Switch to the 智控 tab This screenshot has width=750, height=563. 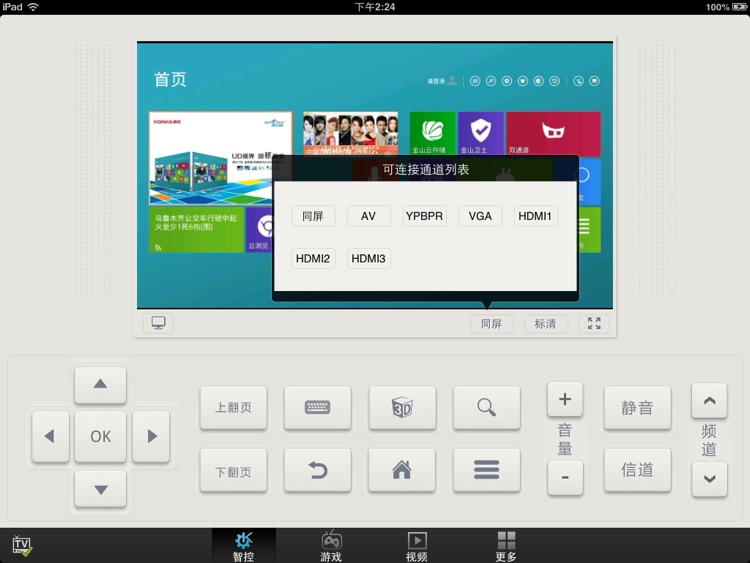(x=243, y=546)
